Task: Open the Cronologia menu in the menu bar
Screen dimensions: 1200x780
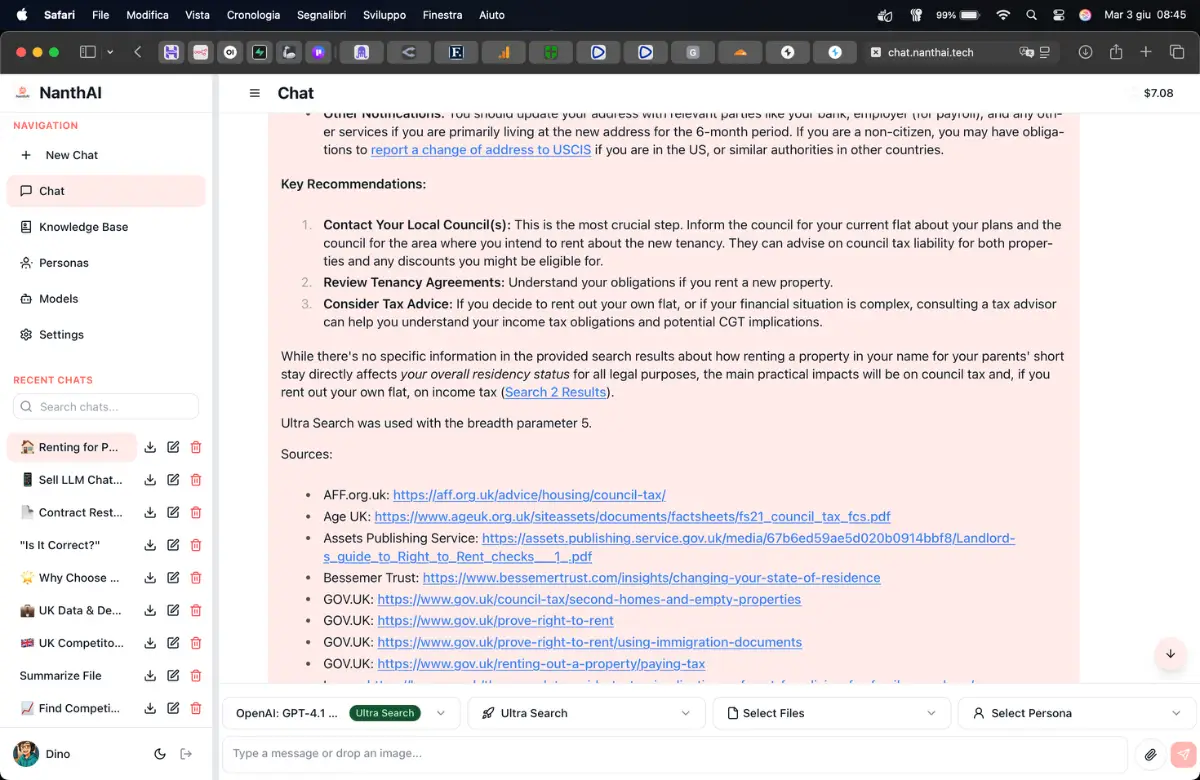Action: pos(253,15)
